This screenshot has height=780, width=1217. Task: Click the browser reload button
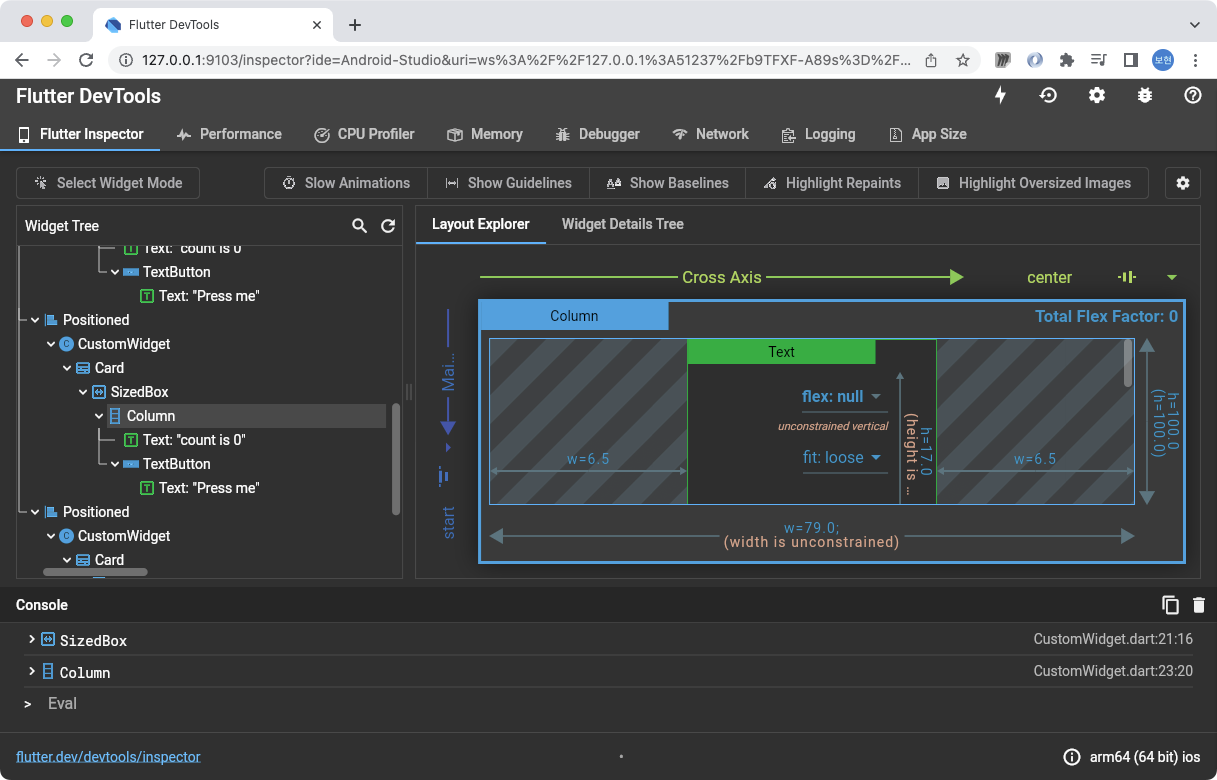(x=86, y=60)
